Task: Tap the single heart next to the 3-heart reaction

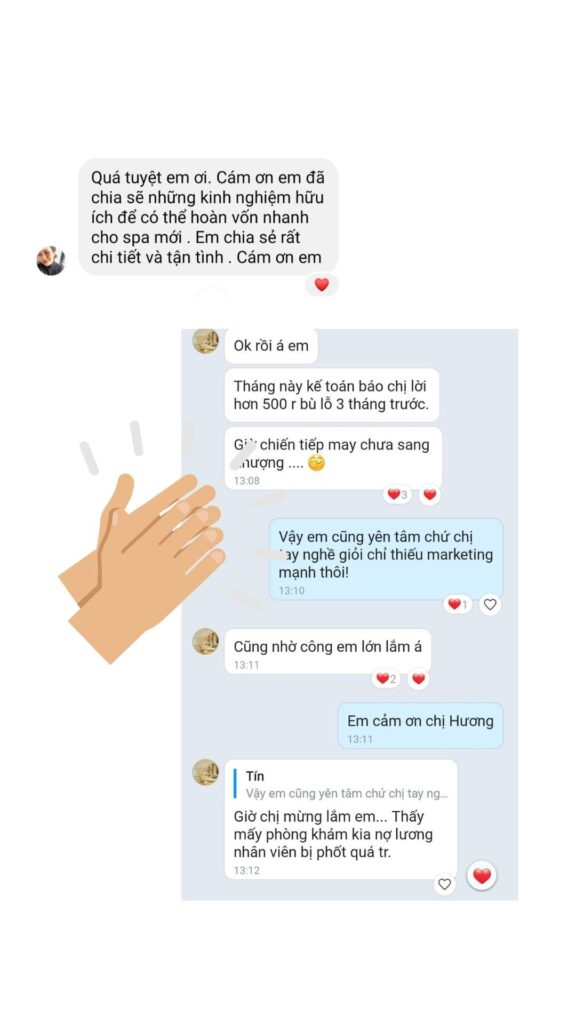Action: point(429,494)
